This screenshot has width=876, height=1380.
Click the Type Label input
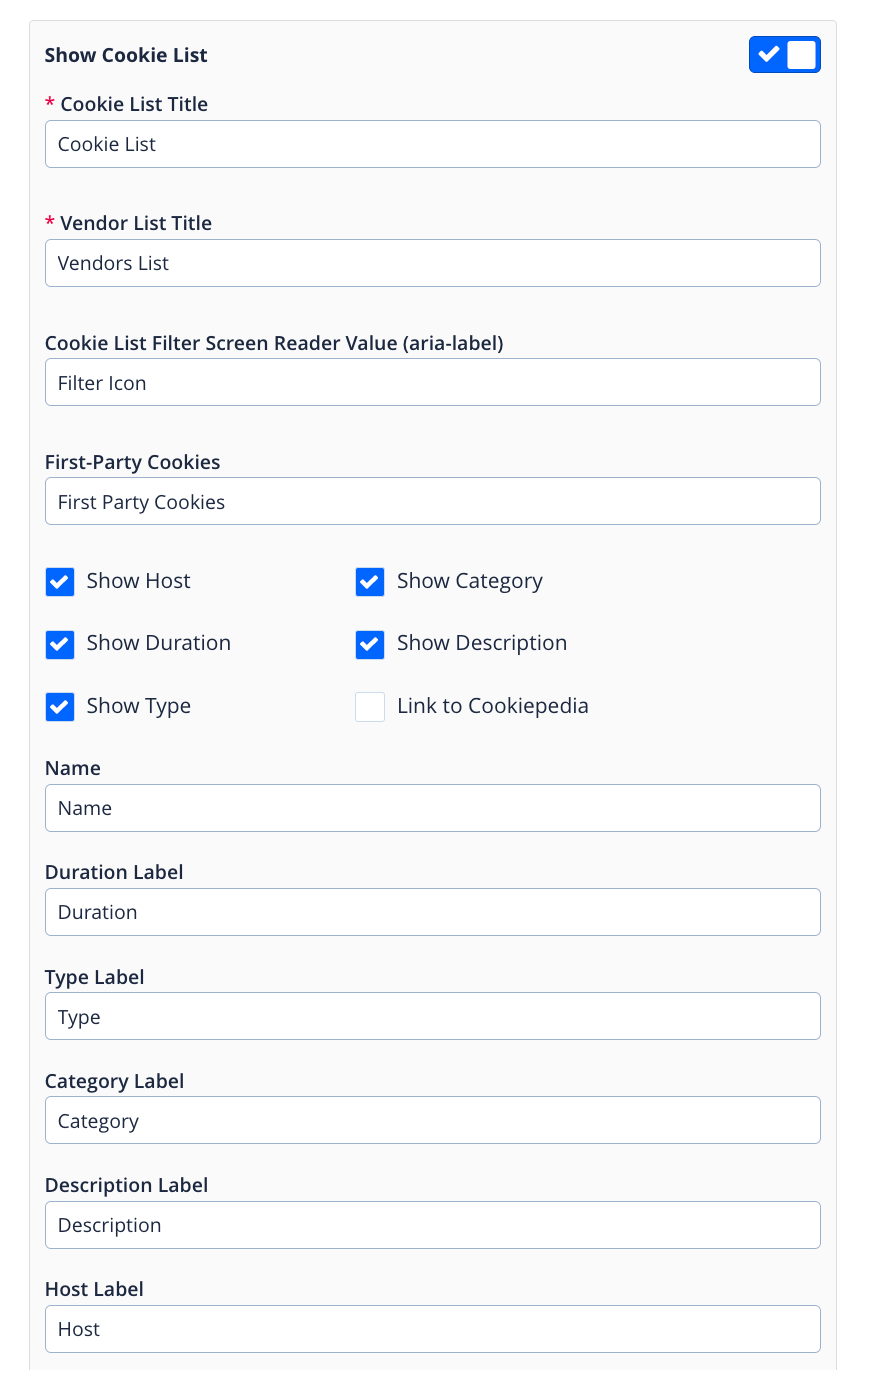432,1016
